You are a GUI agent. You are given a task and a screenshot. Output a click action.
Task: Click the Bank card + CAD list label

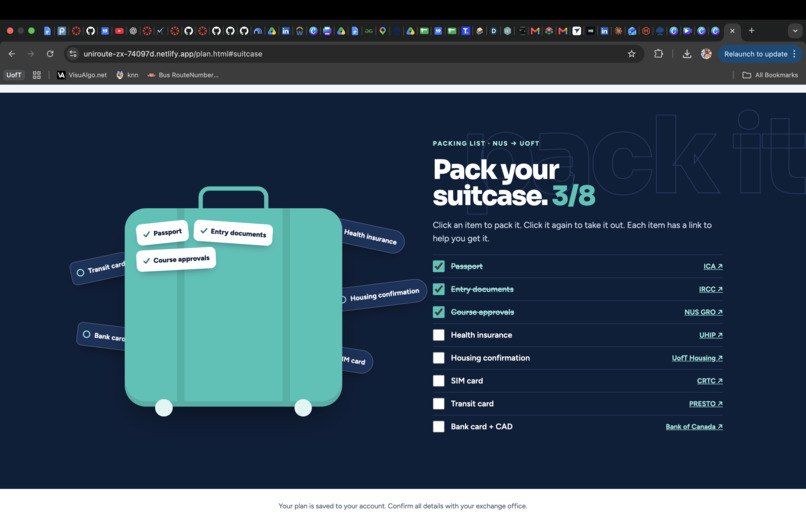(x=481, y=426)
